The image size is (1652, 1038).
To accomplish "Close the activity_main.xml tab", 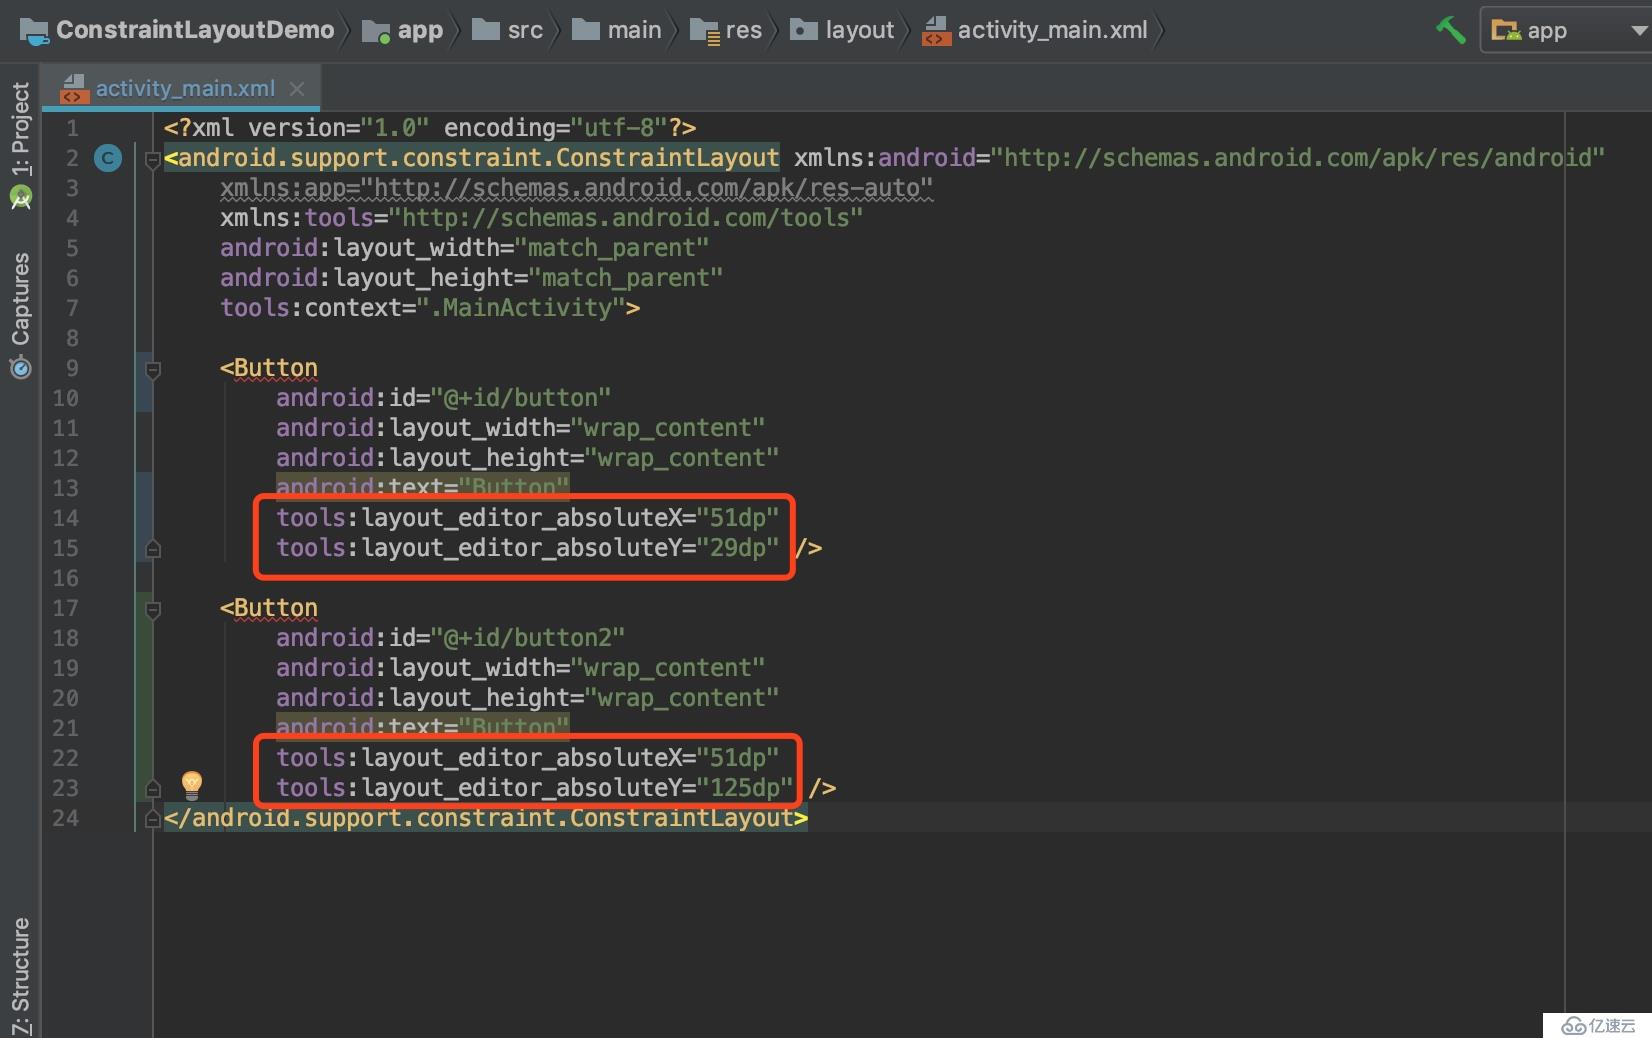I will [297, 88].
